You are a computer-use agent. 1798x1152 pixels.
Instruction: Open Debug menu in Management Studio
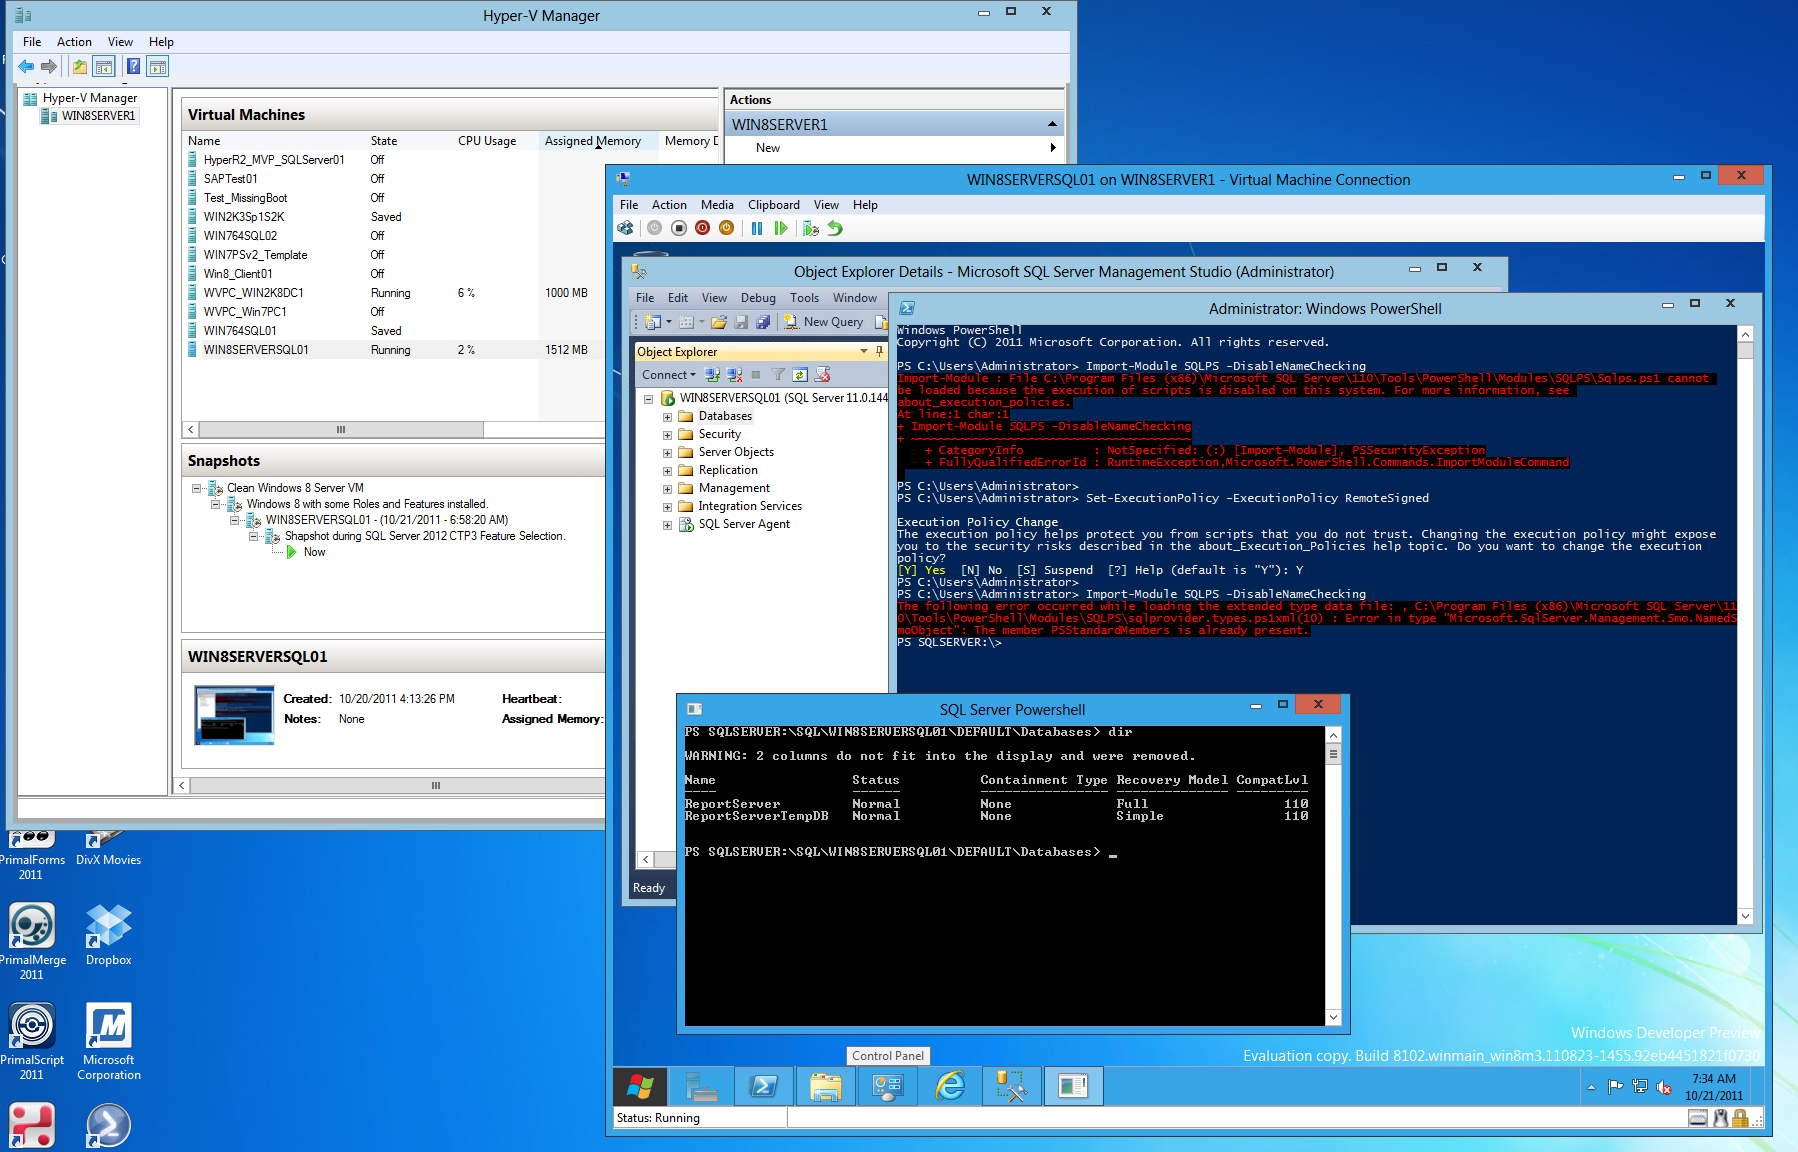758,298
